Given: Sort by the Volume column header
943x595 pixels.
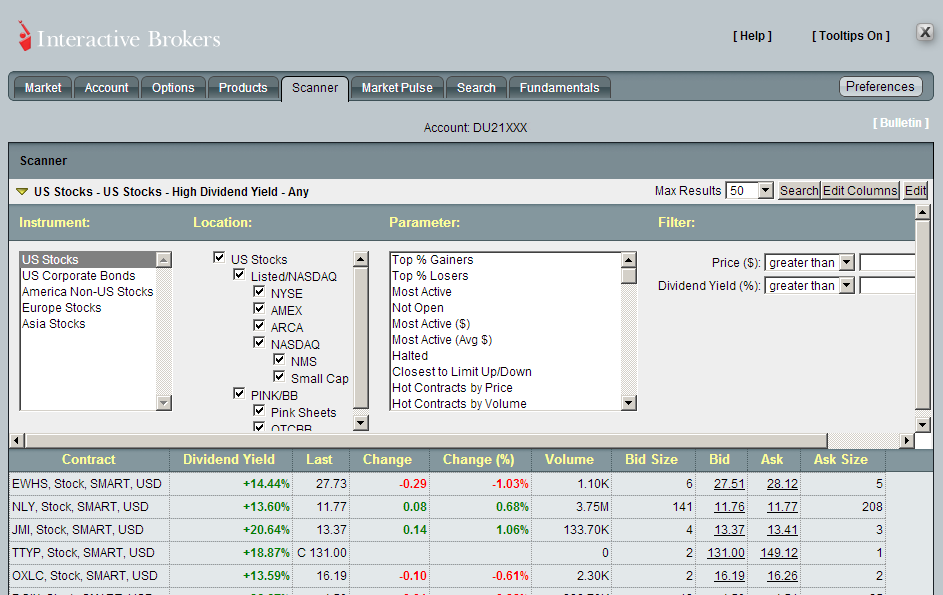Looking at the screenshot, I should tap(569, 460).
